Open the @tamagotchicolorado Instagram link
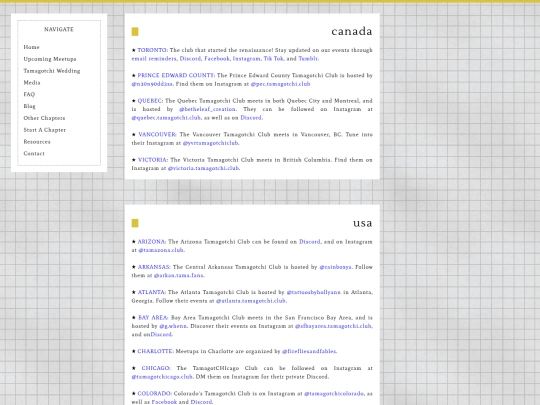 [334, 394]
